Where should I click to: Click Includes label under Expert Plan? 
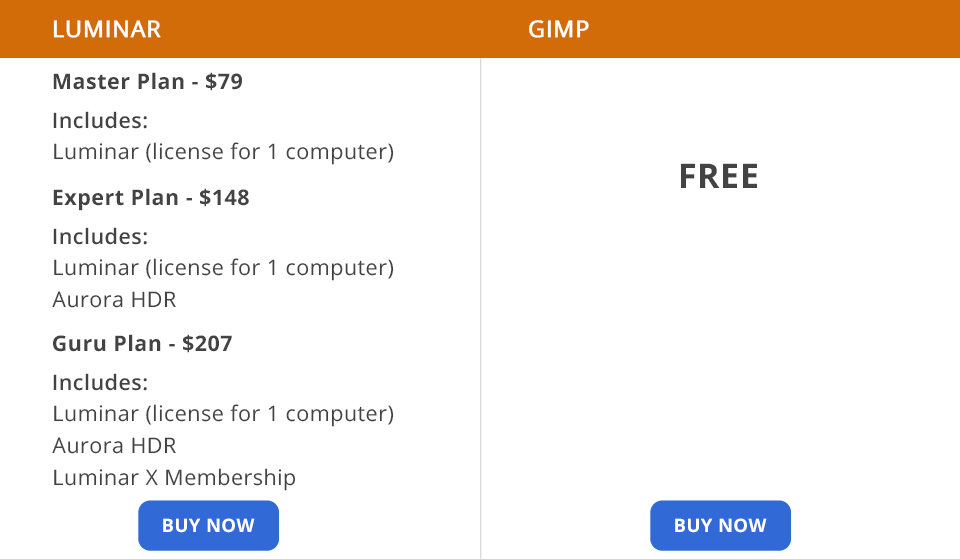point(100,236)
